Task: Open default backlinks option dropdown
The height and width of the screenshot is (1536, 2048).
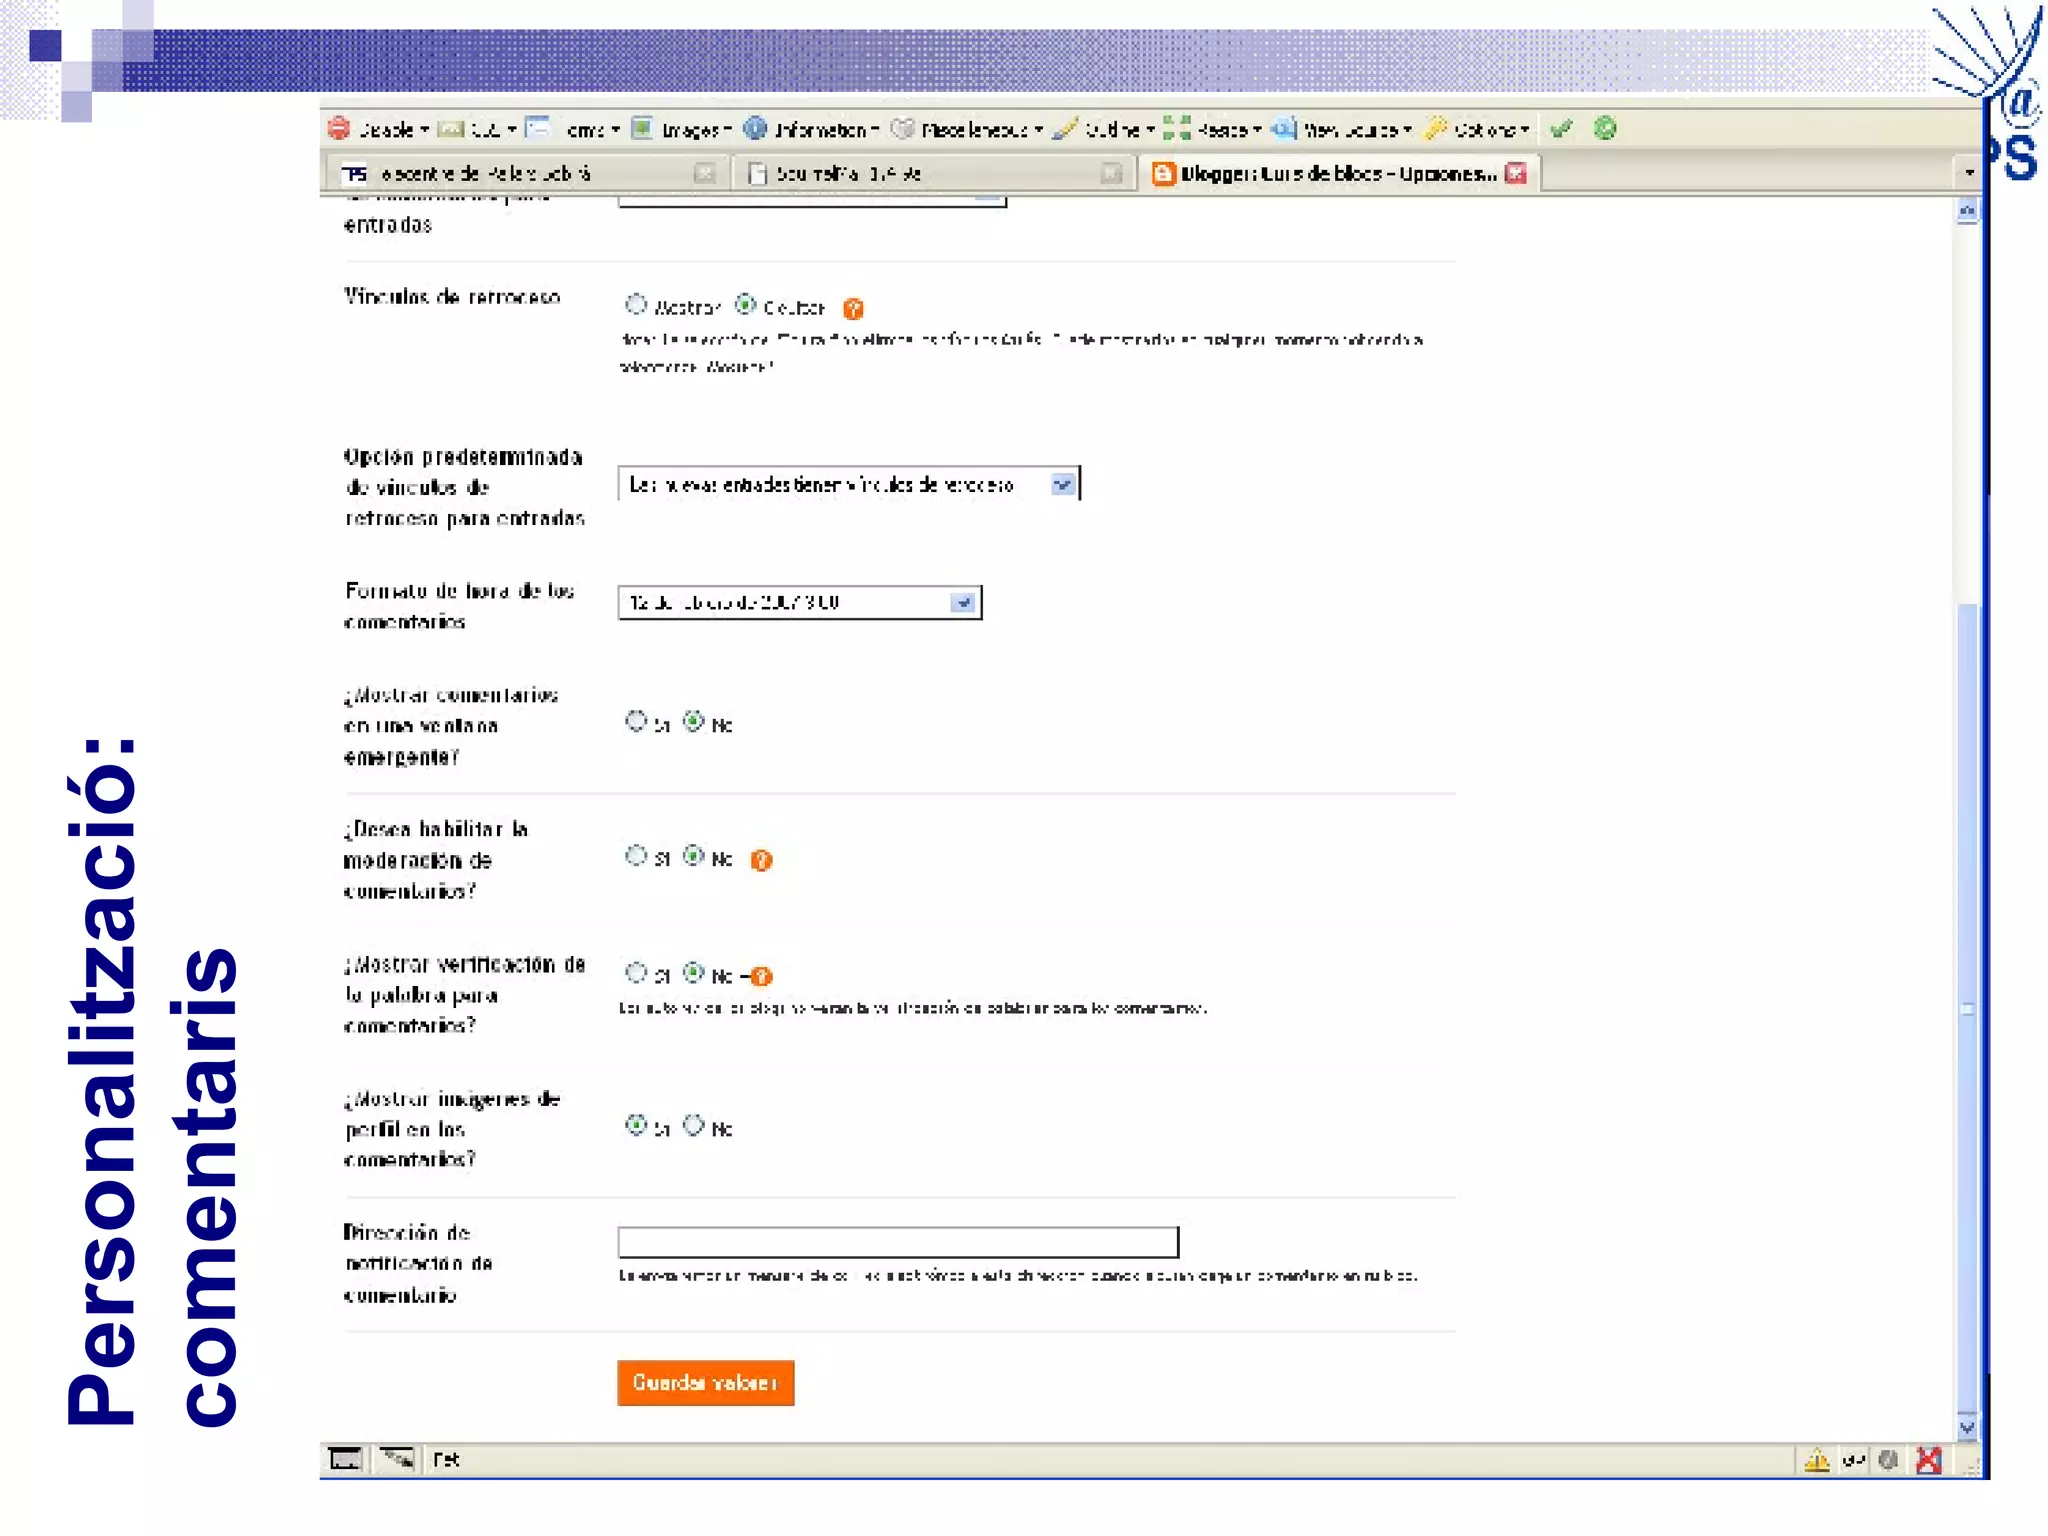Action: (1063, 485)
